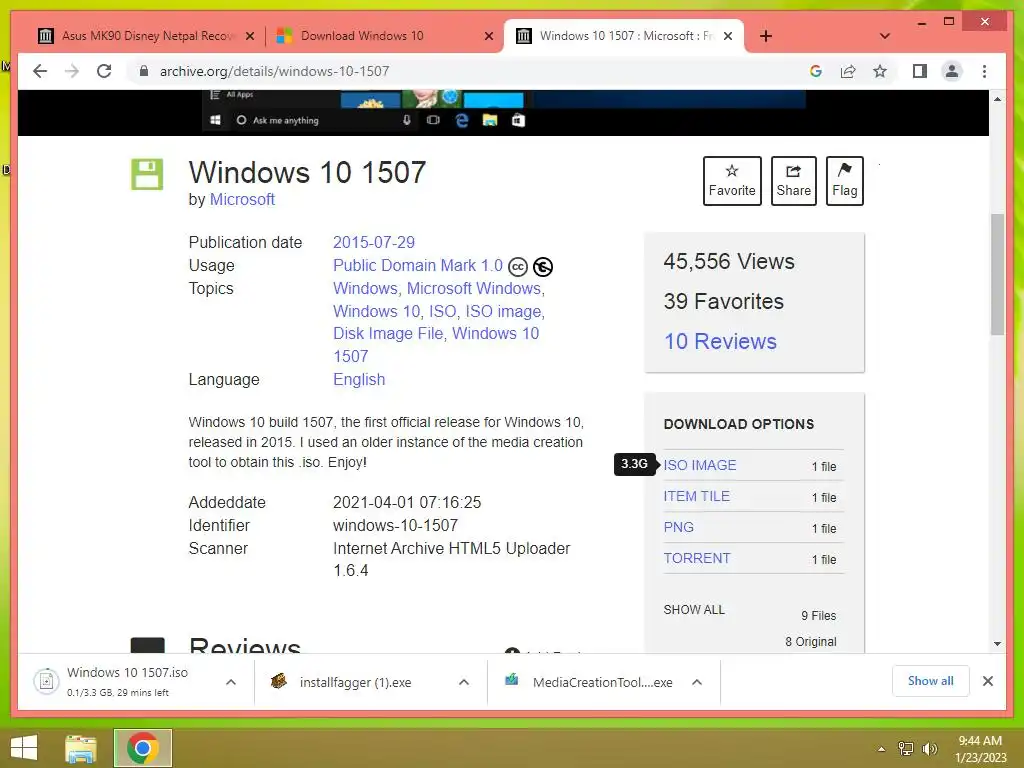This screenshot has height=768, width=1024.
Task: Open the volume speaker tray icon
Action: pyautogui.click(x=929, y=749)
